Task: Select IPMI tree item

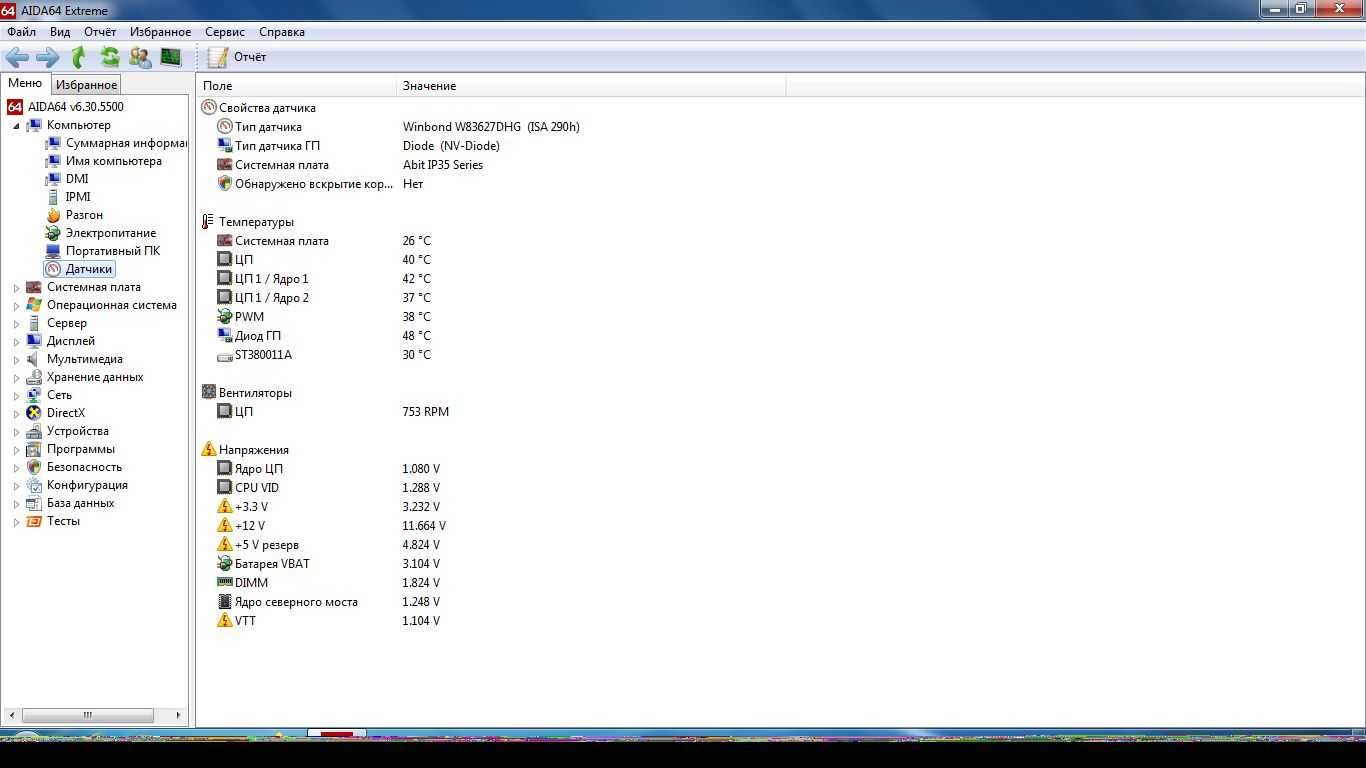Action: pos(68,197)
